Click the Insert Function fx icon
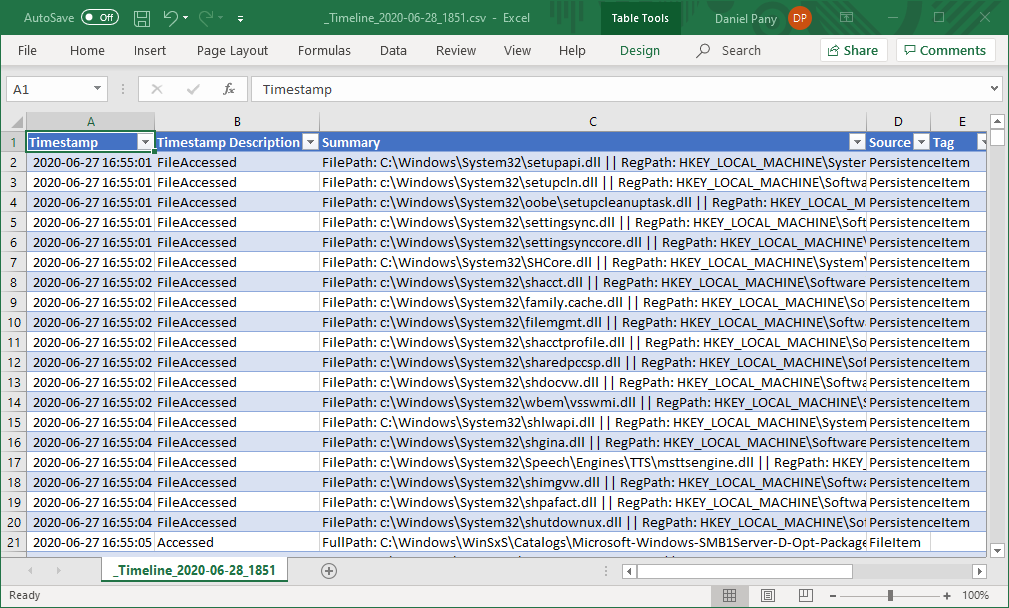 (228, 89)
